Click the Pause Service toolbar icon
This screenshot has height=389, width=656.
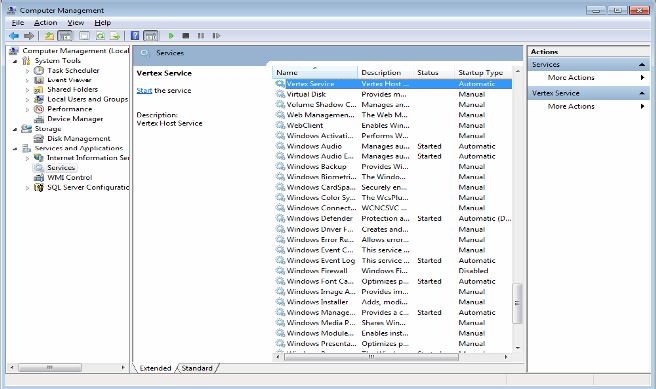201,36
